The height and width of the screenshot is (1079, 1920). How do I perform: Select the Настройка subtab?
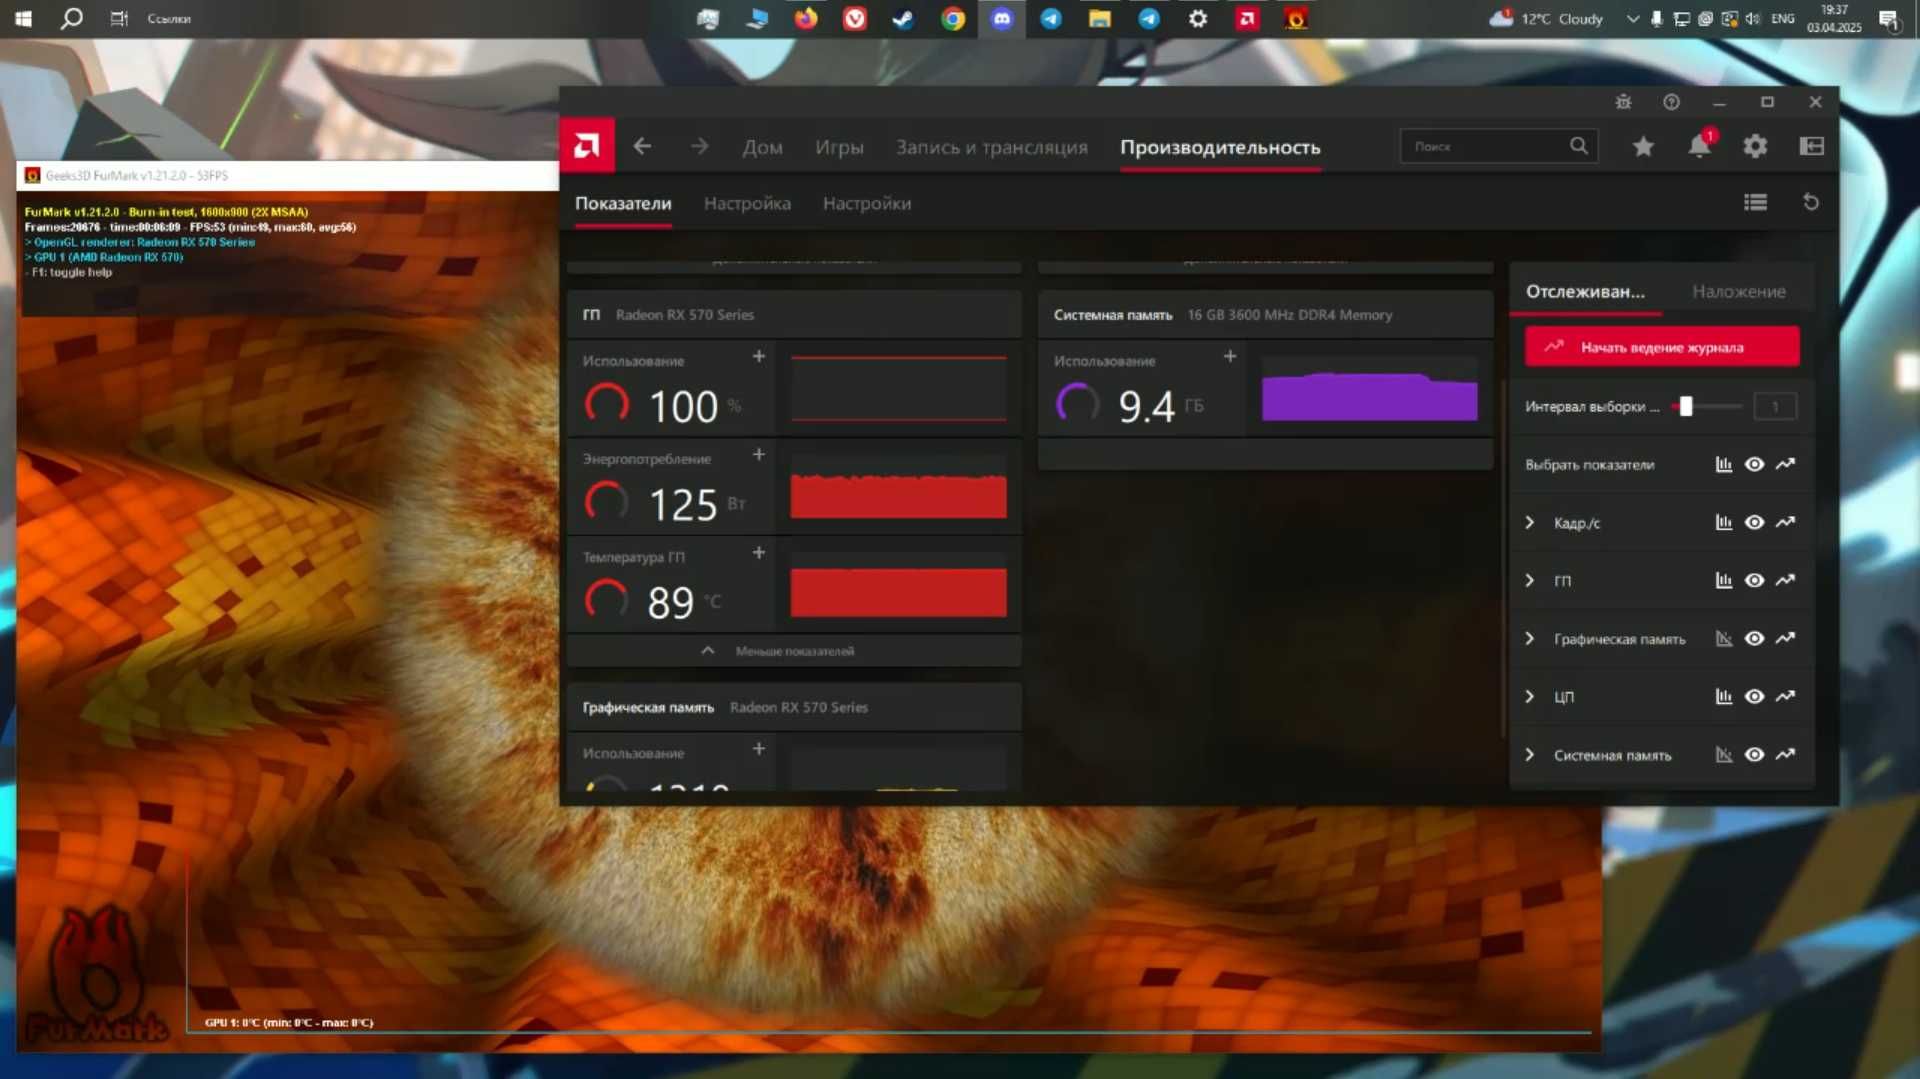pyautogui.click(x=747, y=203)
